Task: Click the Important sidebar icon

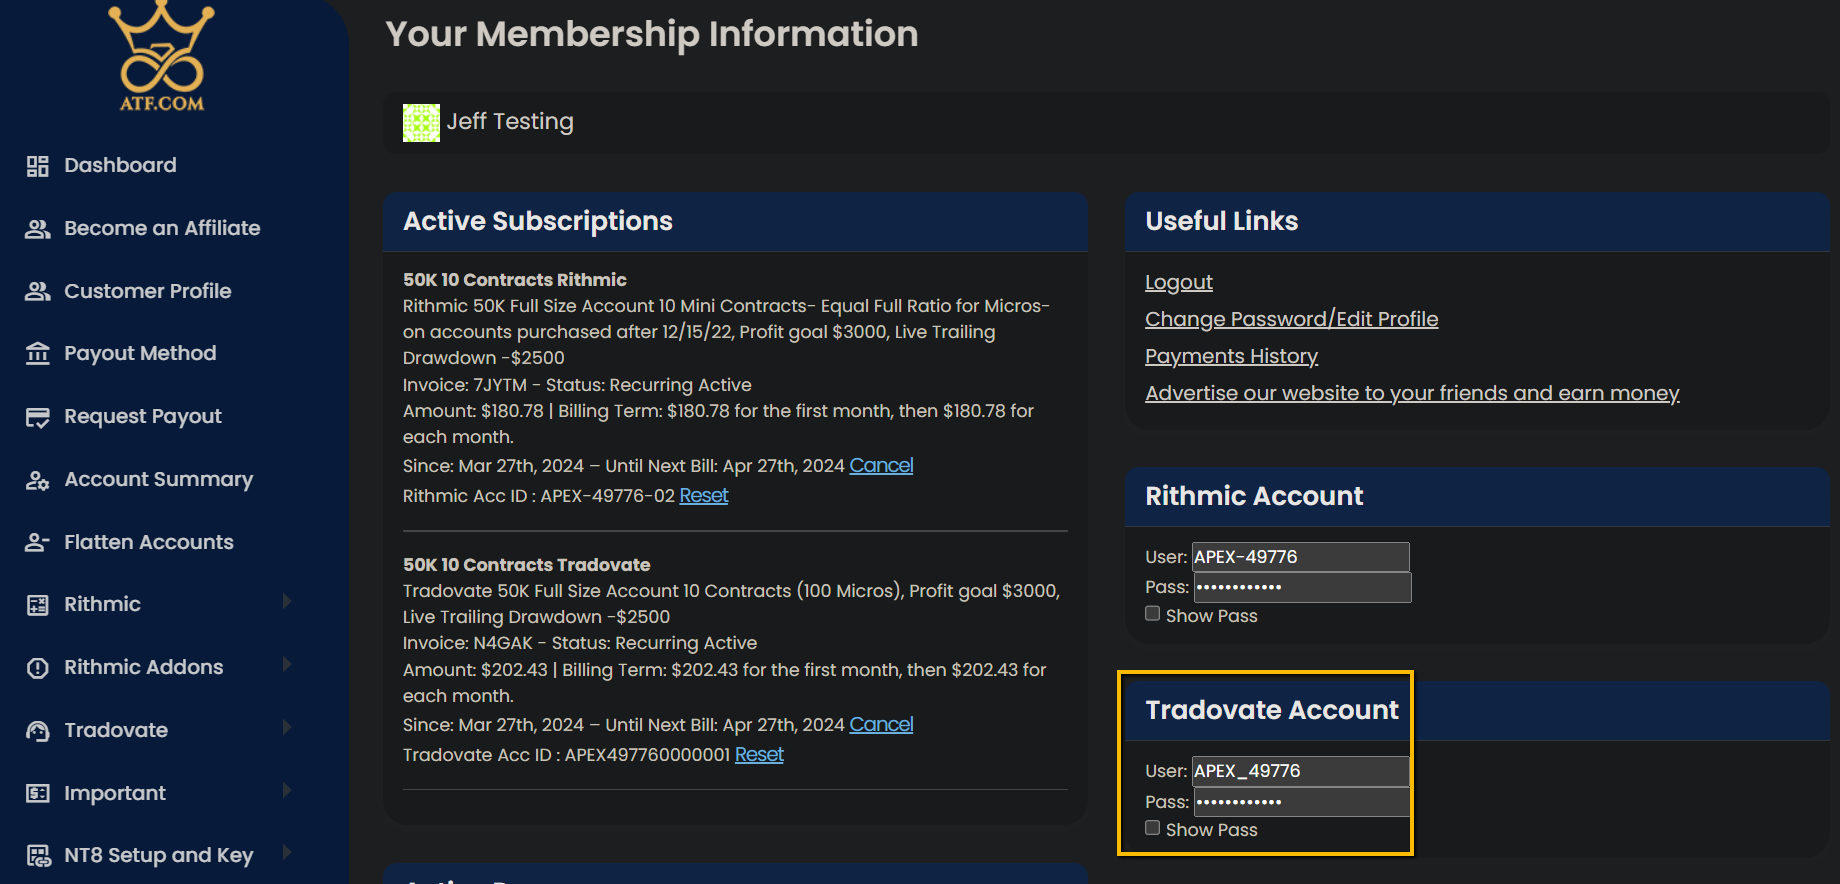Action: 38,793
